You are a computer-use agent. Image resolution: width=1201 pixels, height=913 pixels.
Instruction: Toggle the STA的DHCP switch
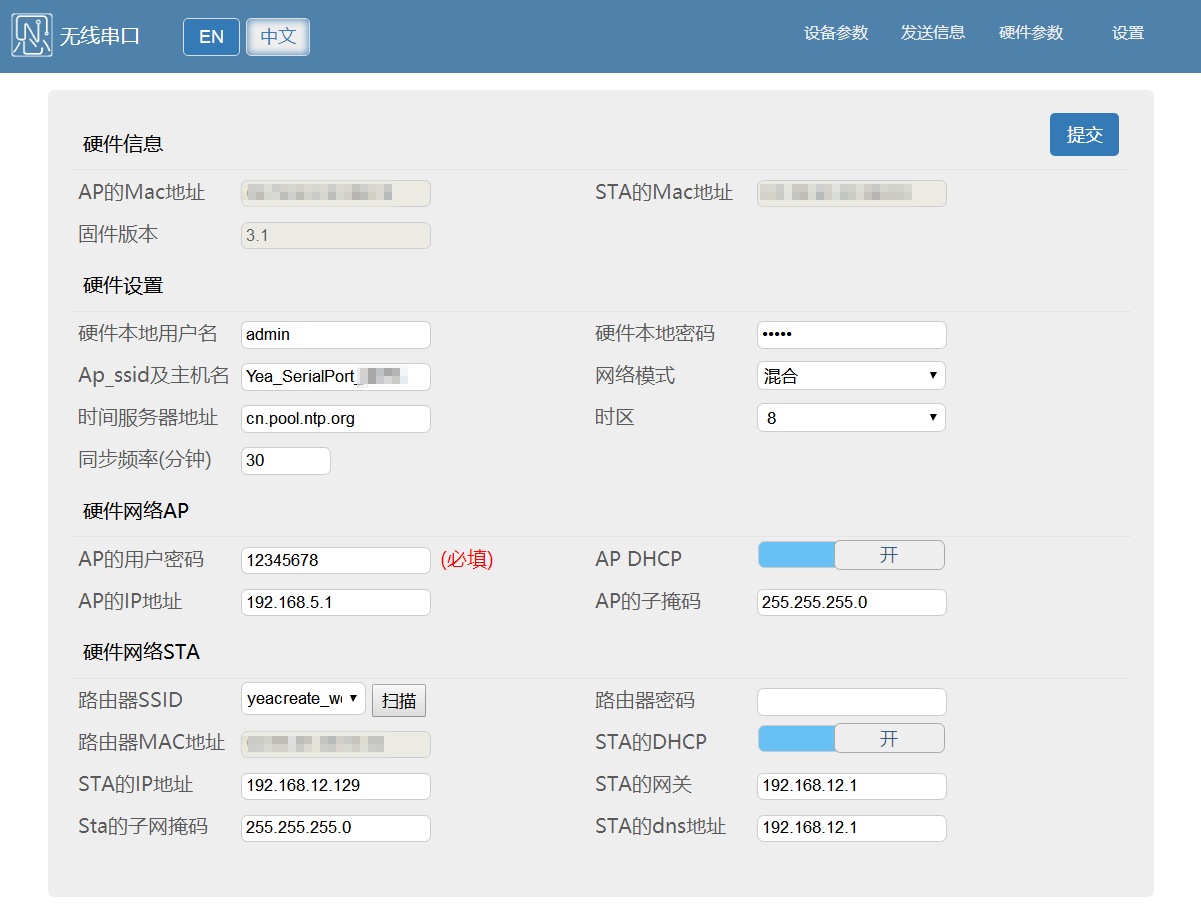[x=851, y=739]
